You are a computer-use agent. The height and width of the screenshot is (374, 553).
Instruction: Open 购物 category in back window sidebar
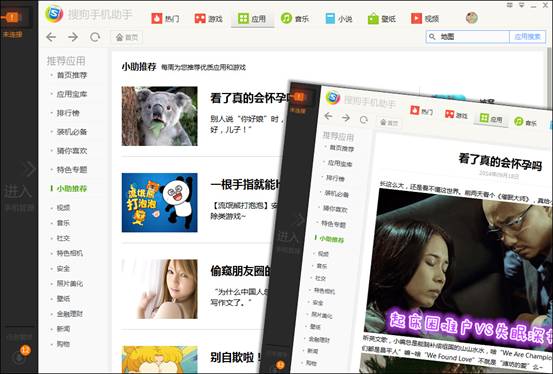(x=63, y=344)
